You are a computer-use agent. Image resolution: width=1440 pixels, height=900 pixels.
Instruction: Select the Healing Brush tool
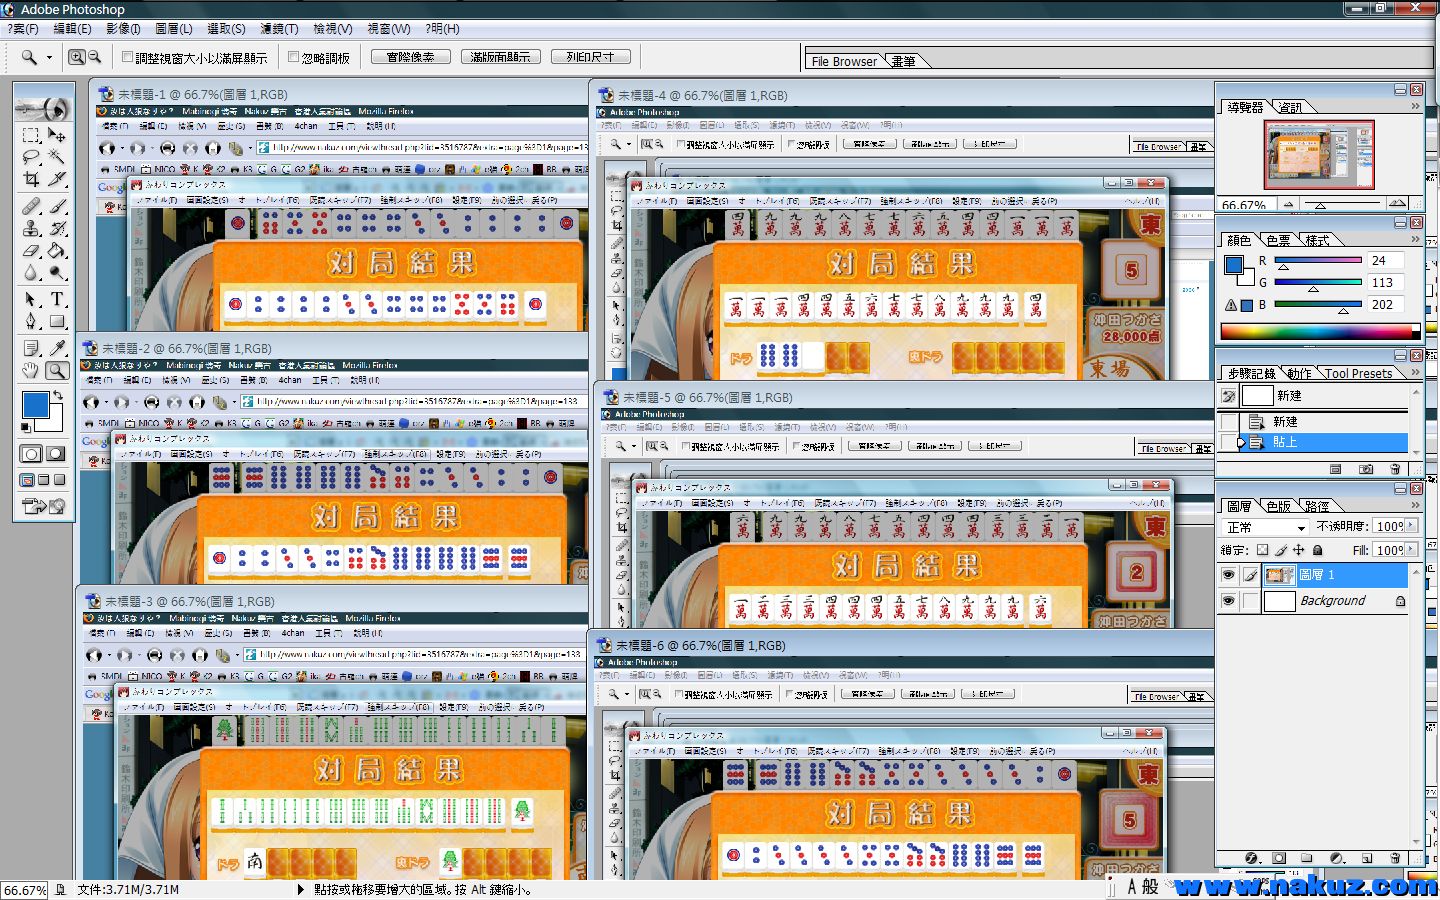(31, 206)
